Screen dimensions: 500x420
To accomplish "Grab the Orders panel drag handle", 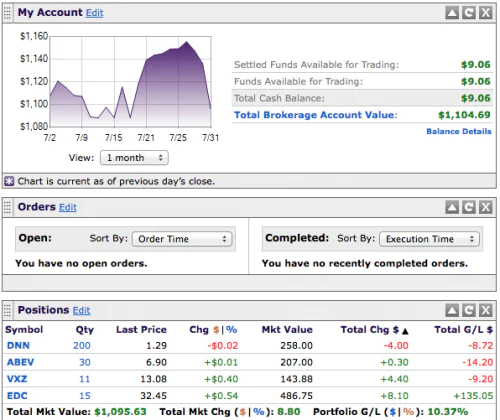I will click(x=7, y=207).
